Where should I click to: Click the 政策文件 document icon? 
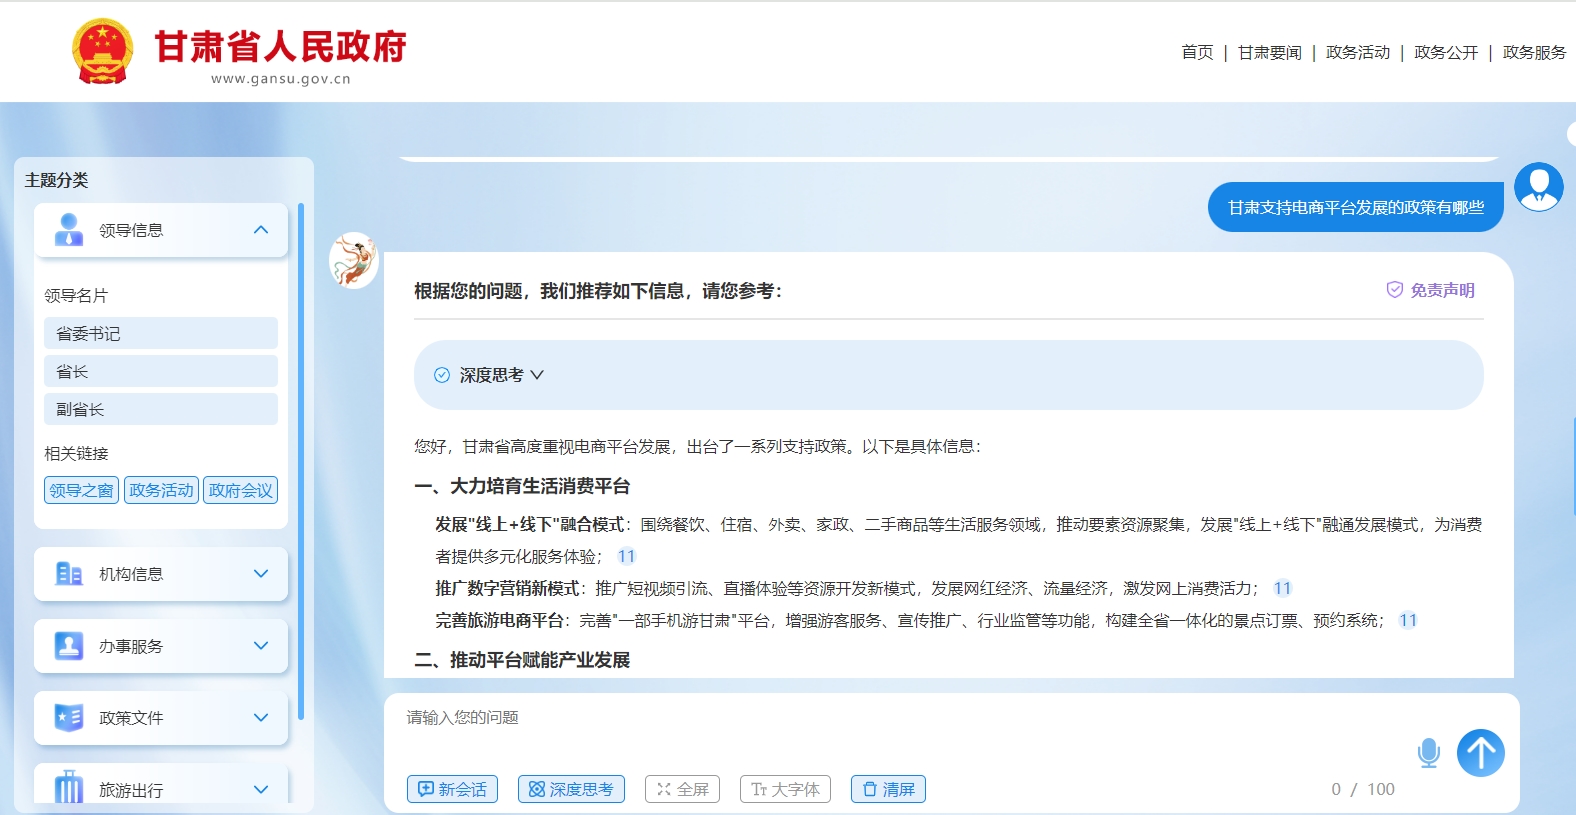pos(68,718)
